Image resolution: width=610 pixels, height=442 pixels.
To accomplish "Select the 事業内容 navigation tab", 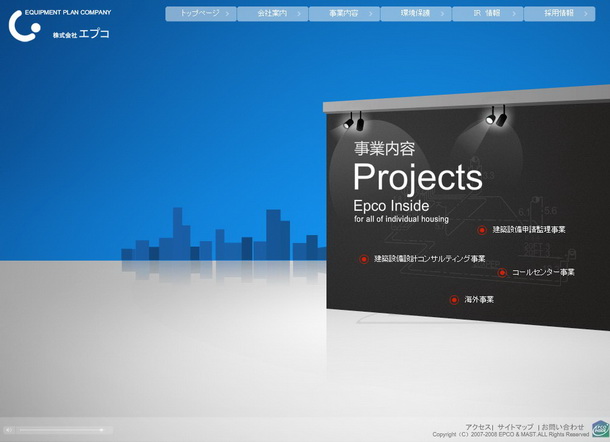I will 344,14.
